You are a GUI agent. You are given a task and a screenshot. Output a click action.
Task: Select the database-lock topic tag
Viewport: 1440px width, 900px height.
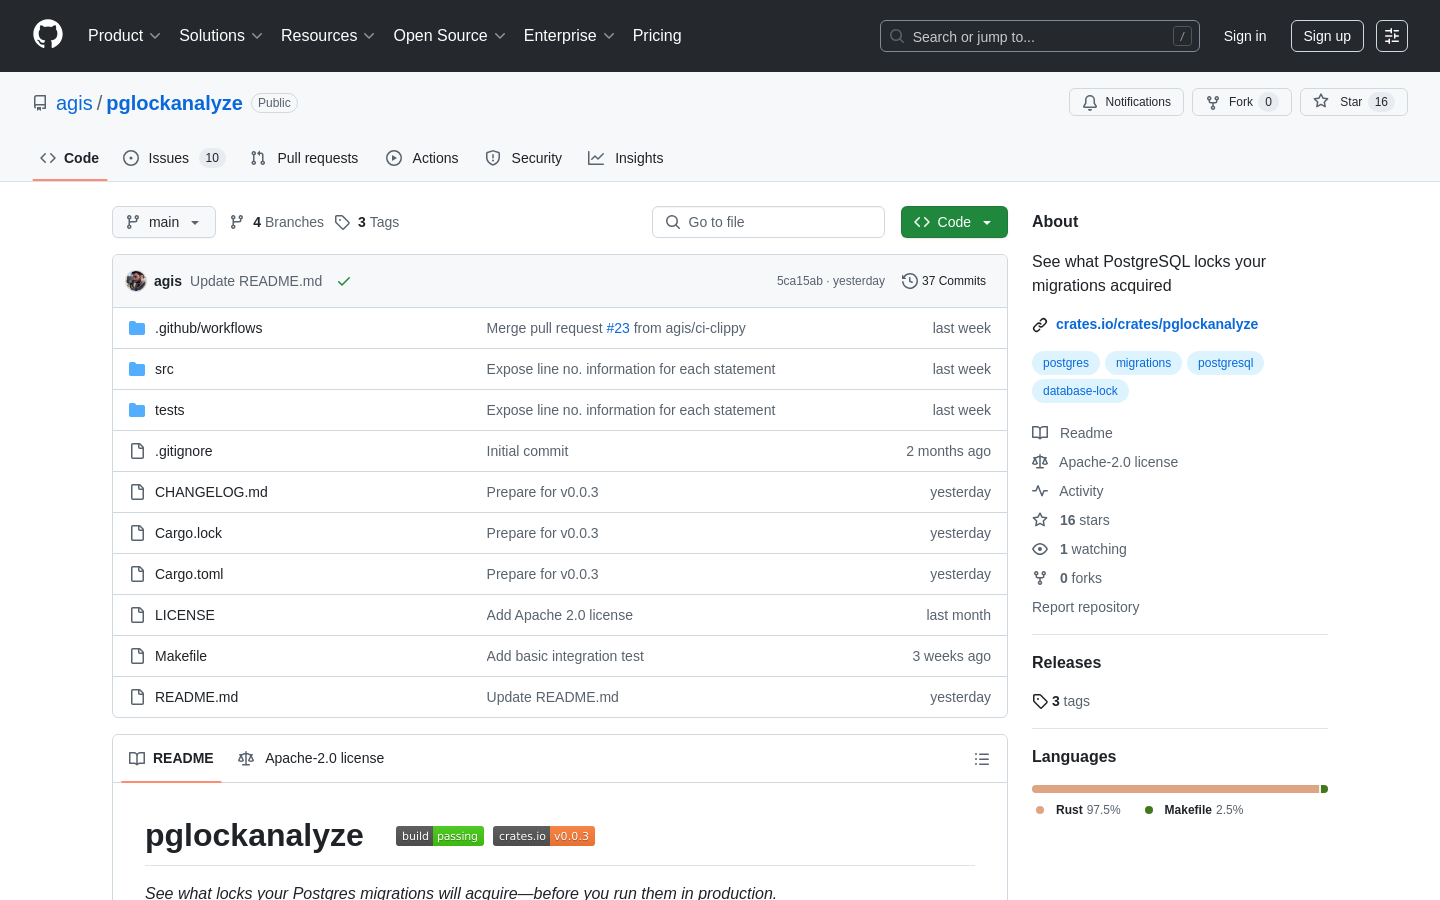click(x=1080, y=391)
